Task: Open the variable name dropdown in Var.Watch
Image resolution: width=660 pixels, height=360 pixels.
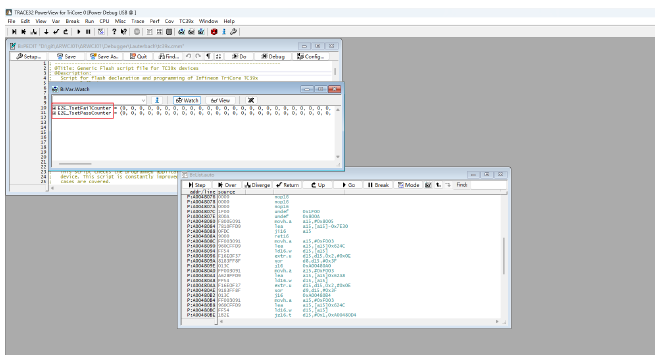Action: point(143,100)
